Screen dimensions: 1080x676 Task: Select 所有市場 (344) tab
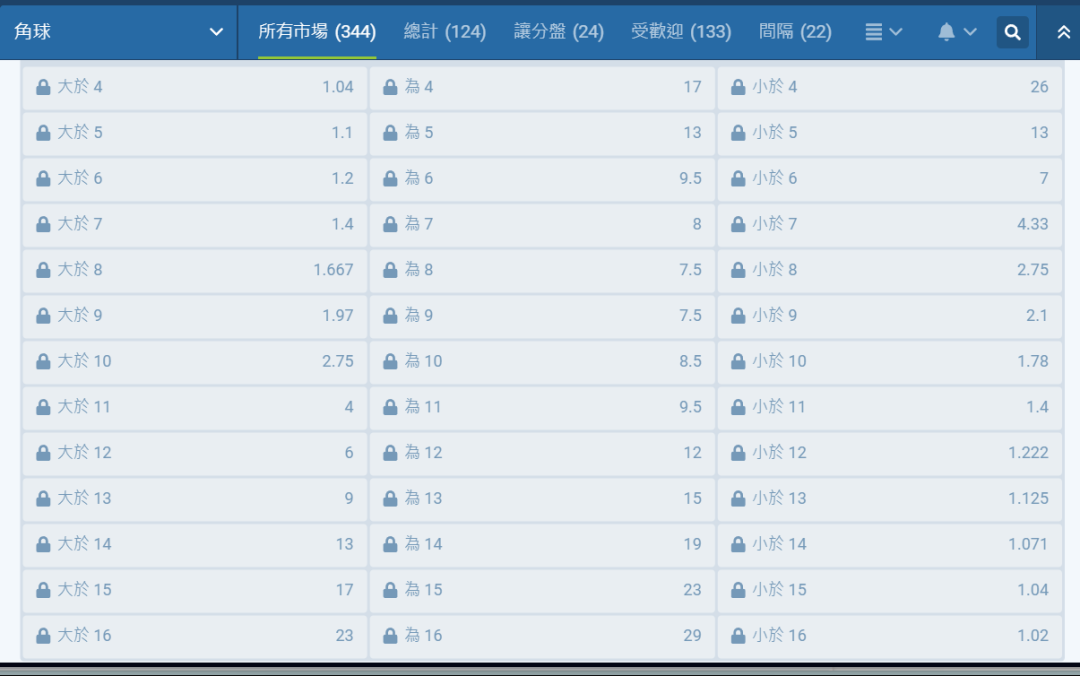[x=317, y=32]
